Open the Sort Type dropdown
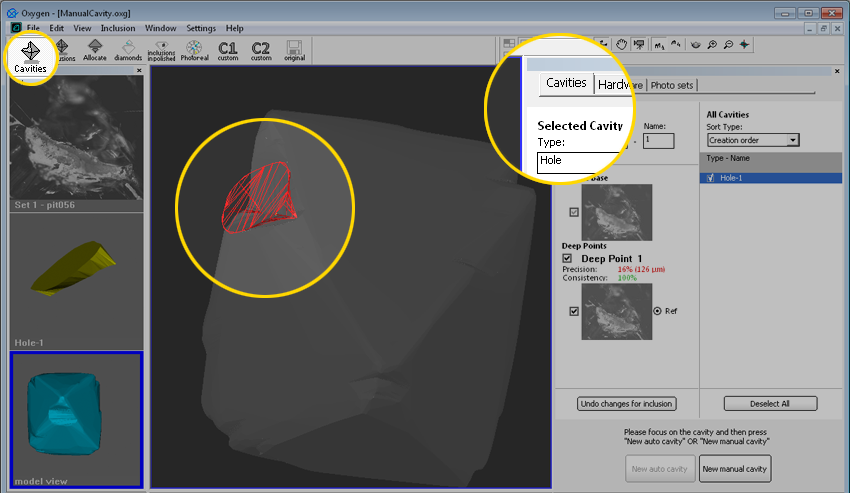The height and width of the screenshot is (493, 850). (752, 140)
